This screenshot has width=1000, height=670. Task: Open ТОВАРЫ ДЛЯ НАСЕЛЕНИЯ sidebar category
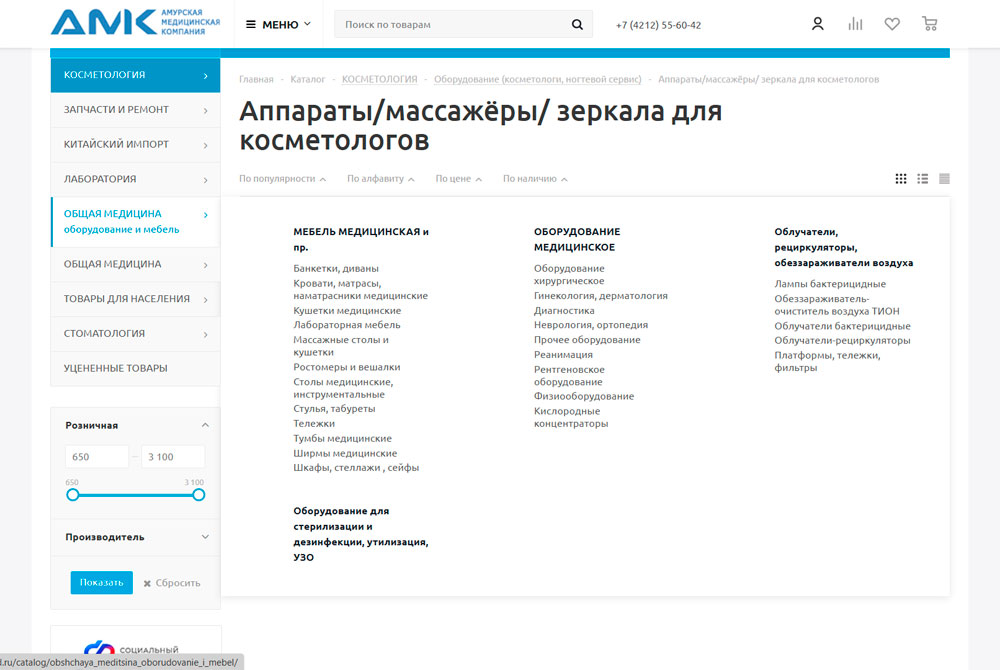coord(135,299)
